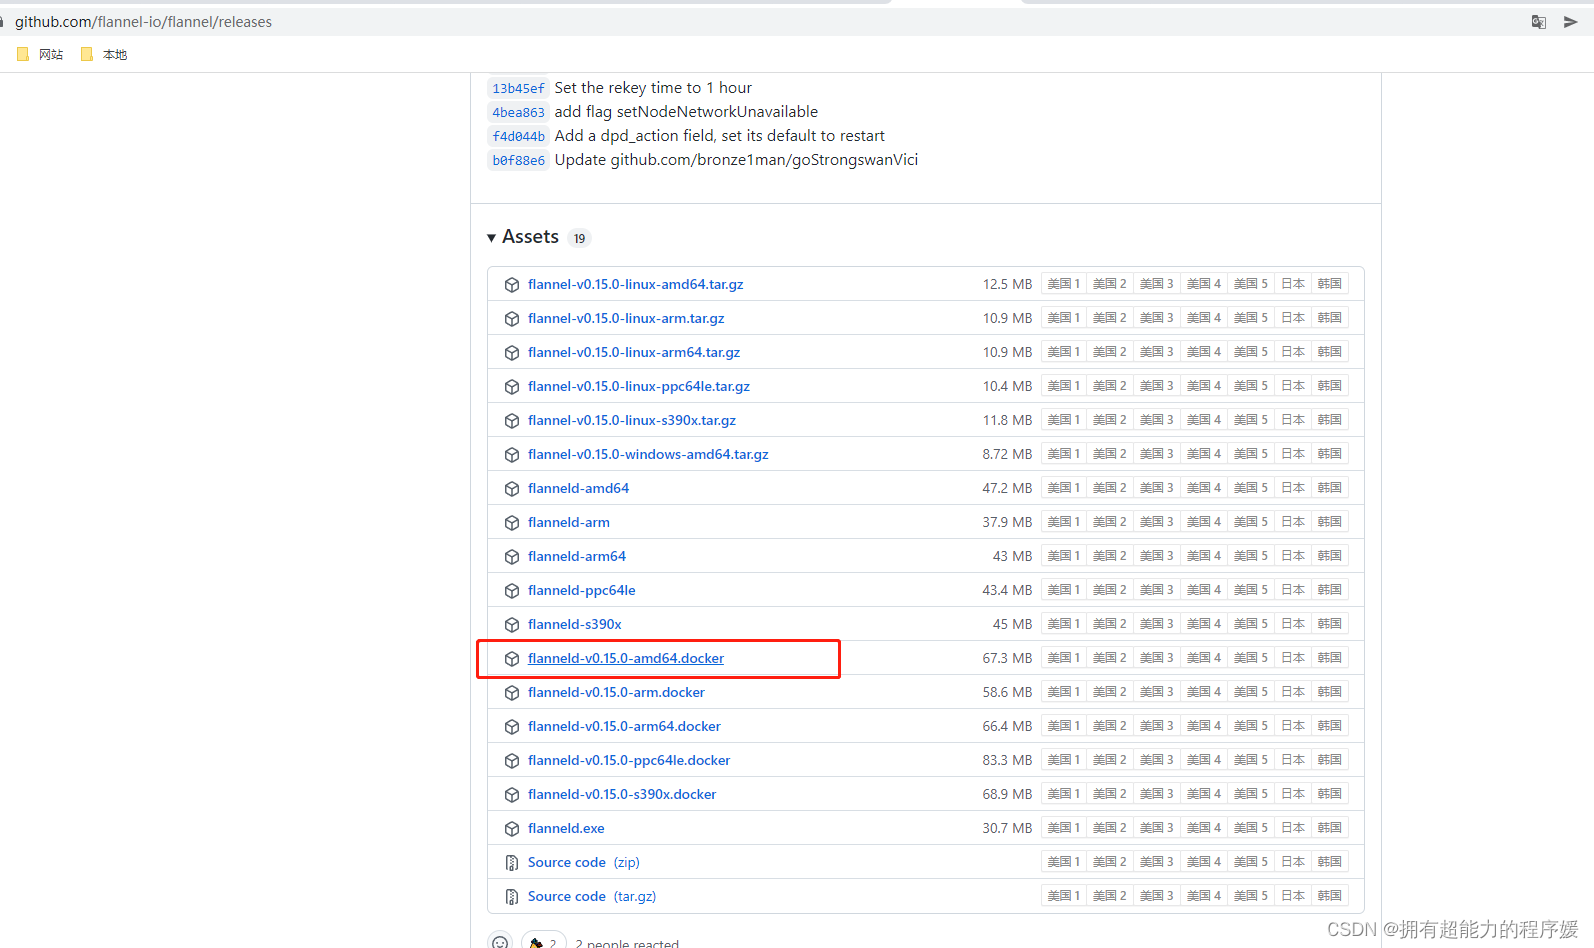Open the 网站 bookmarks folder
This screenshot has width=1594, height=948.
40,54
